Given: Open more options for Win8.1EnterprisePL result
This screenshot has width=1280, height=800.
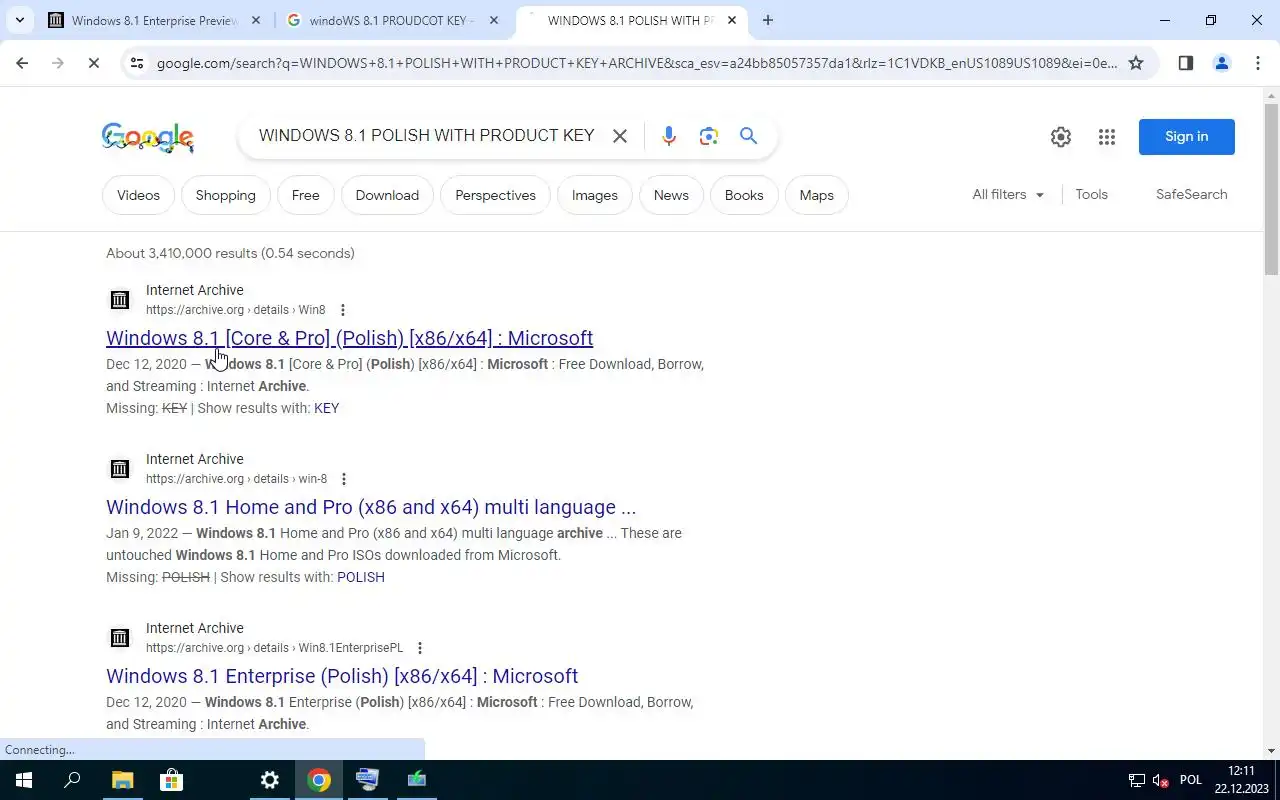Looking at the screenshot, I should pos(420,648).
